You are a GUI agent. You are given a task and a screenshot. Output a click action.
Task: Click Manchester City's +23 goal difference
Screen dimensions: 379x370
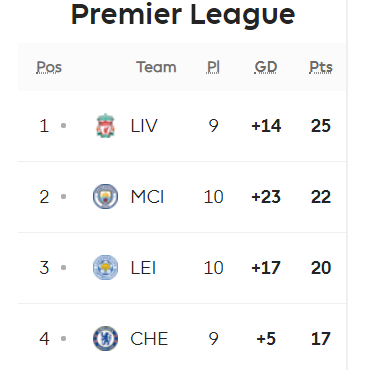pyautogui.click(x=266, y=197)
